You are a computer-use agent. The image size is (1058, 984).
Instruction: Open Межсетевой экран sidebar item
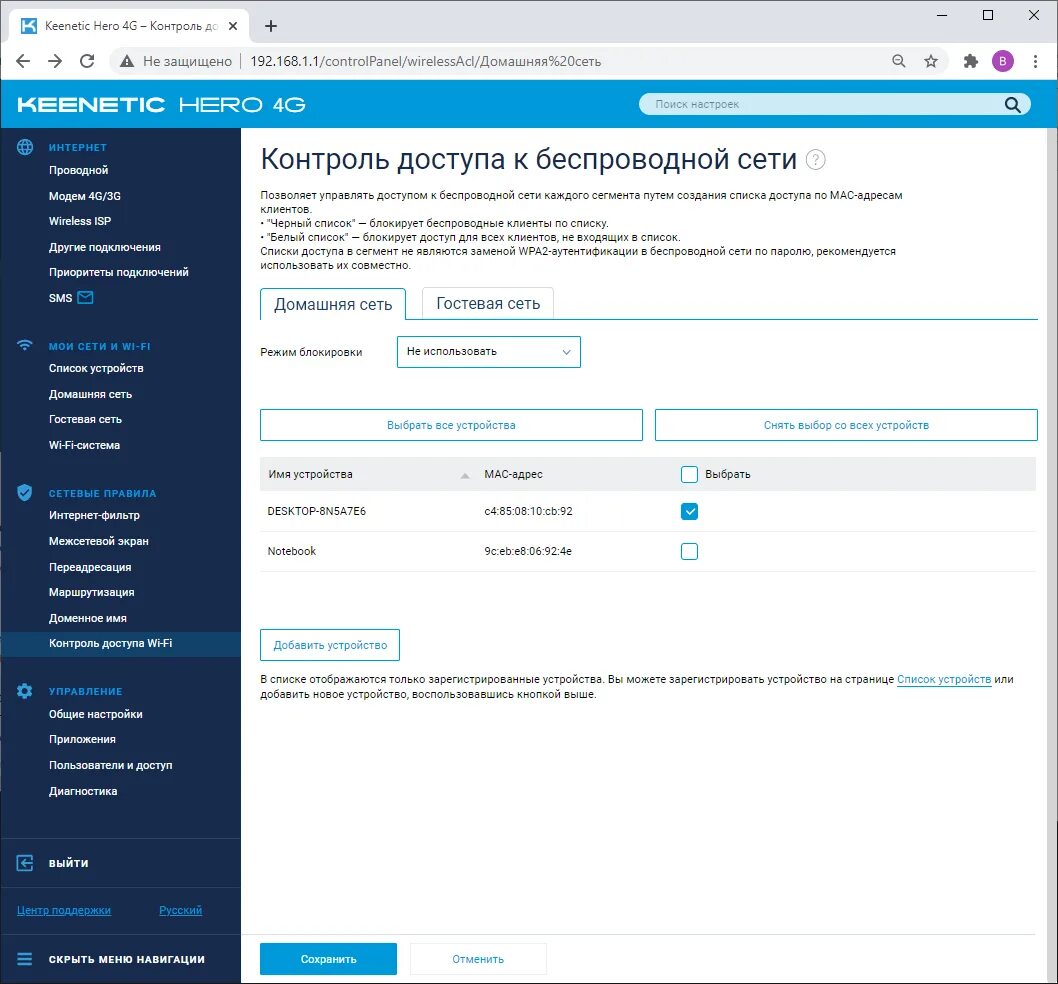[x=99, y=541]
